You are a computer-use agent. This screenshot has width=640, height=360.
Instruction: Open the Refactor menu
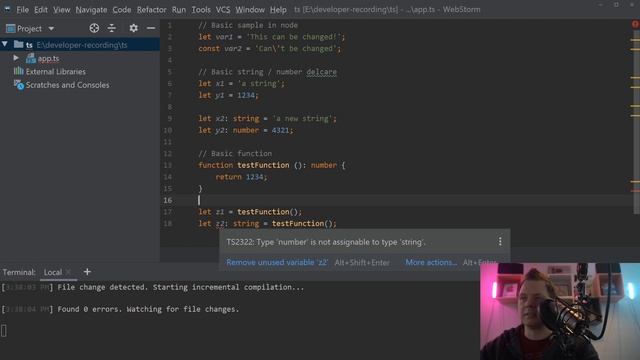tap(151, 9)
